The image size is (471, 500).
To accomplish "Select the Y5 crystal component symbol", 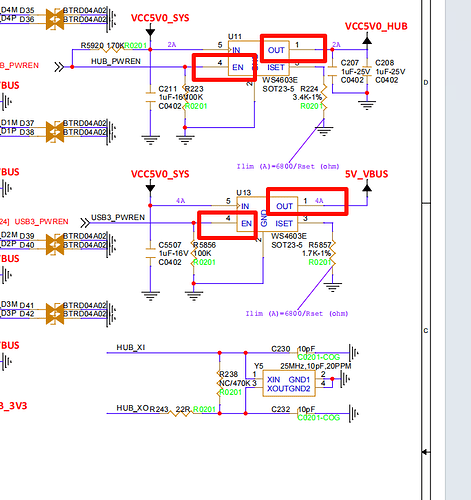I will click(289, 384).
